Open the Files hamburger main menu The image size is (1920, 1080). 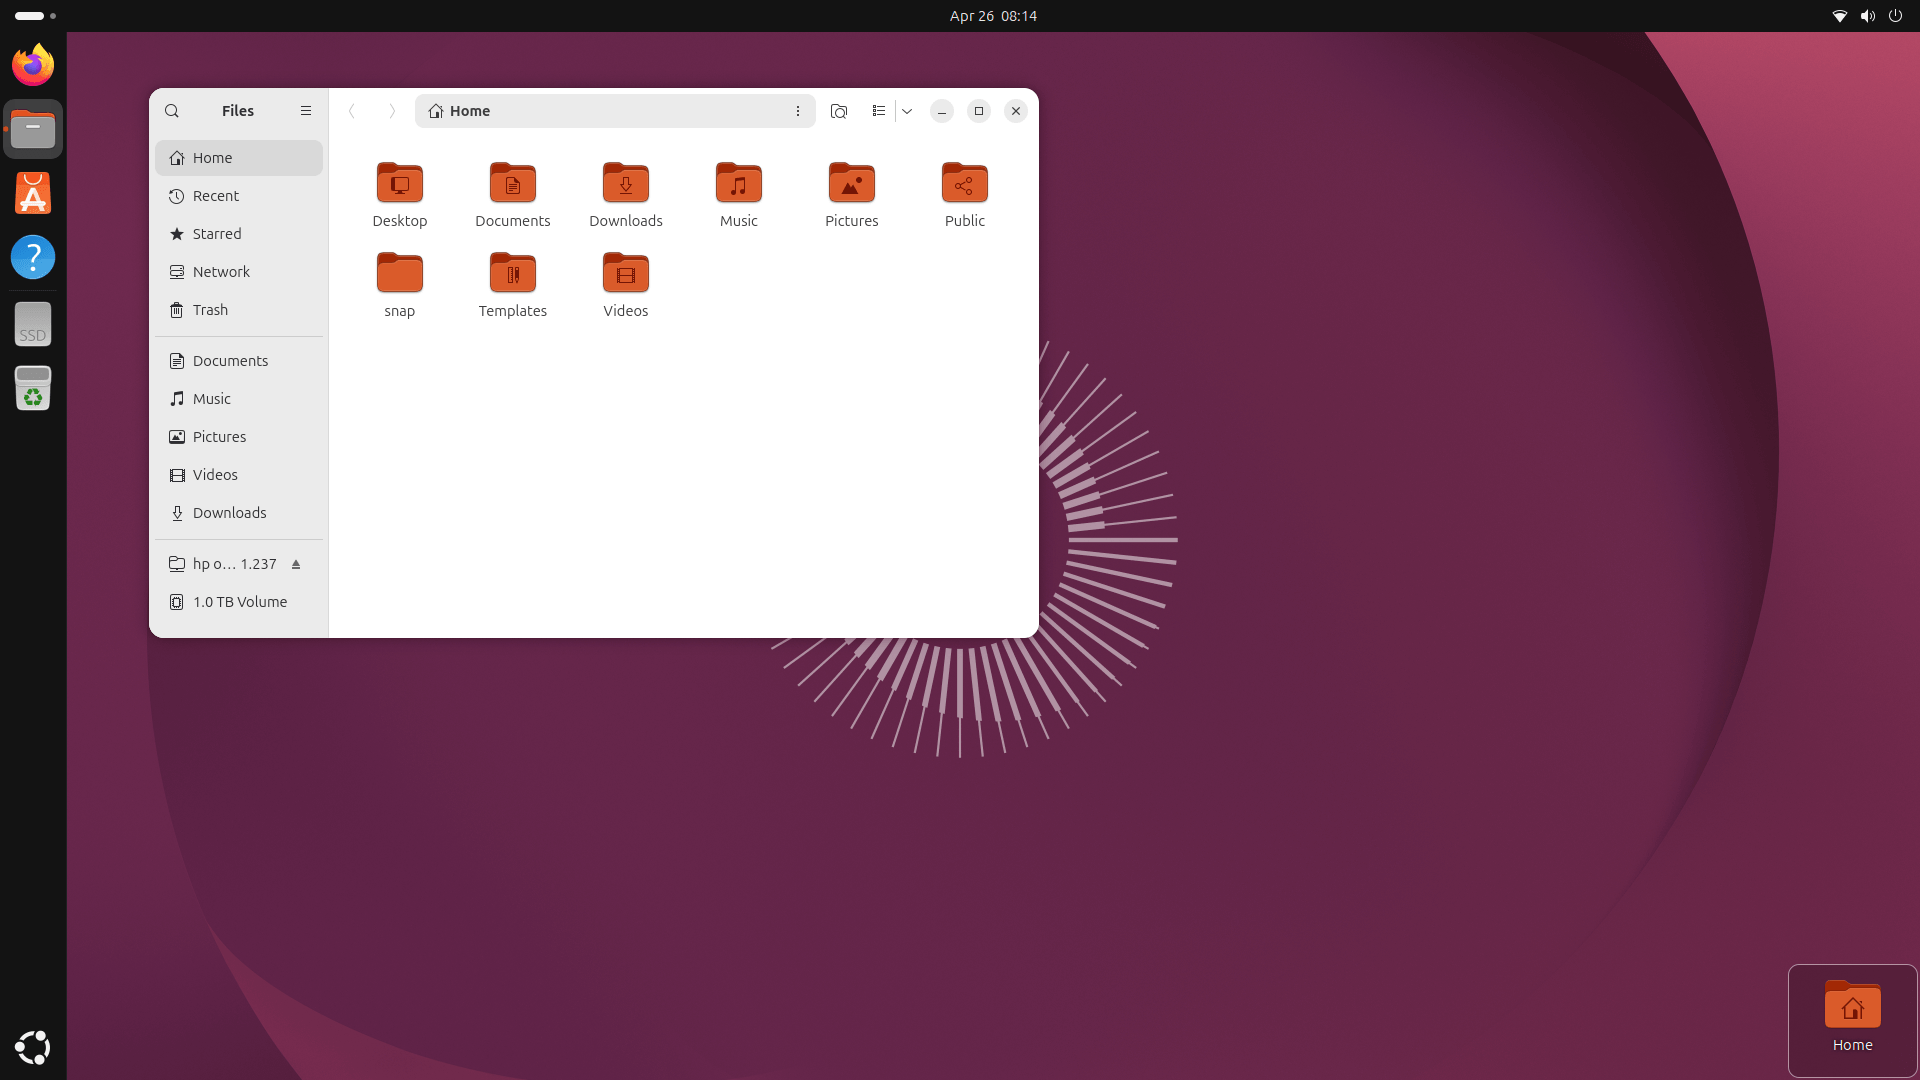tap(306, 111)
